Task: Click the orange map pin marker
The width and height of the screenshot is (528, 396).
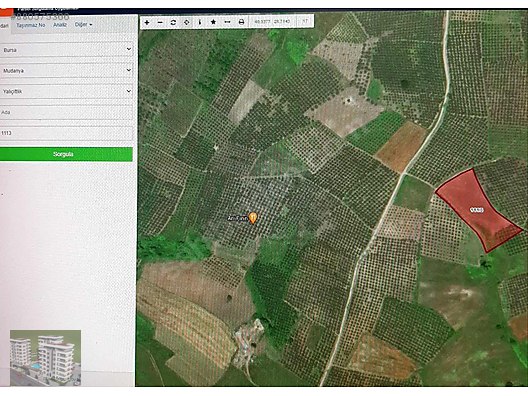Action: pyautogui.click(x=253, y=218)
